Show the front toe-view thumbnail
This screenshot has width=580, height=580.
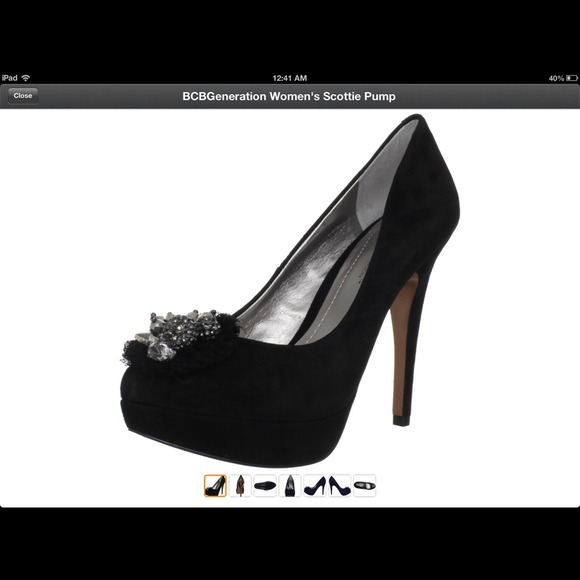coord(290,486)
